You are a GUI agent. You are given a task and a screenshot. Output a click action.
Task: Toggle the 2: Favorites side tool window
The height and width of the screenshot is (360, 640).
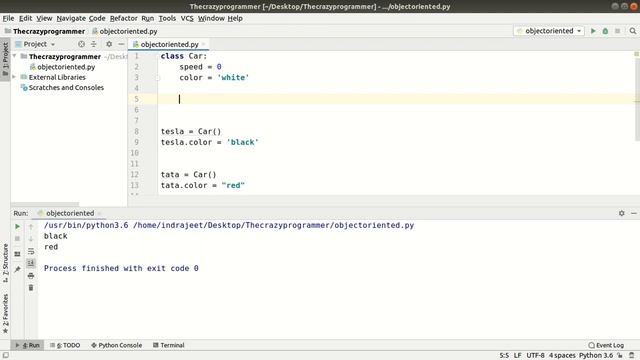point(5,313)
